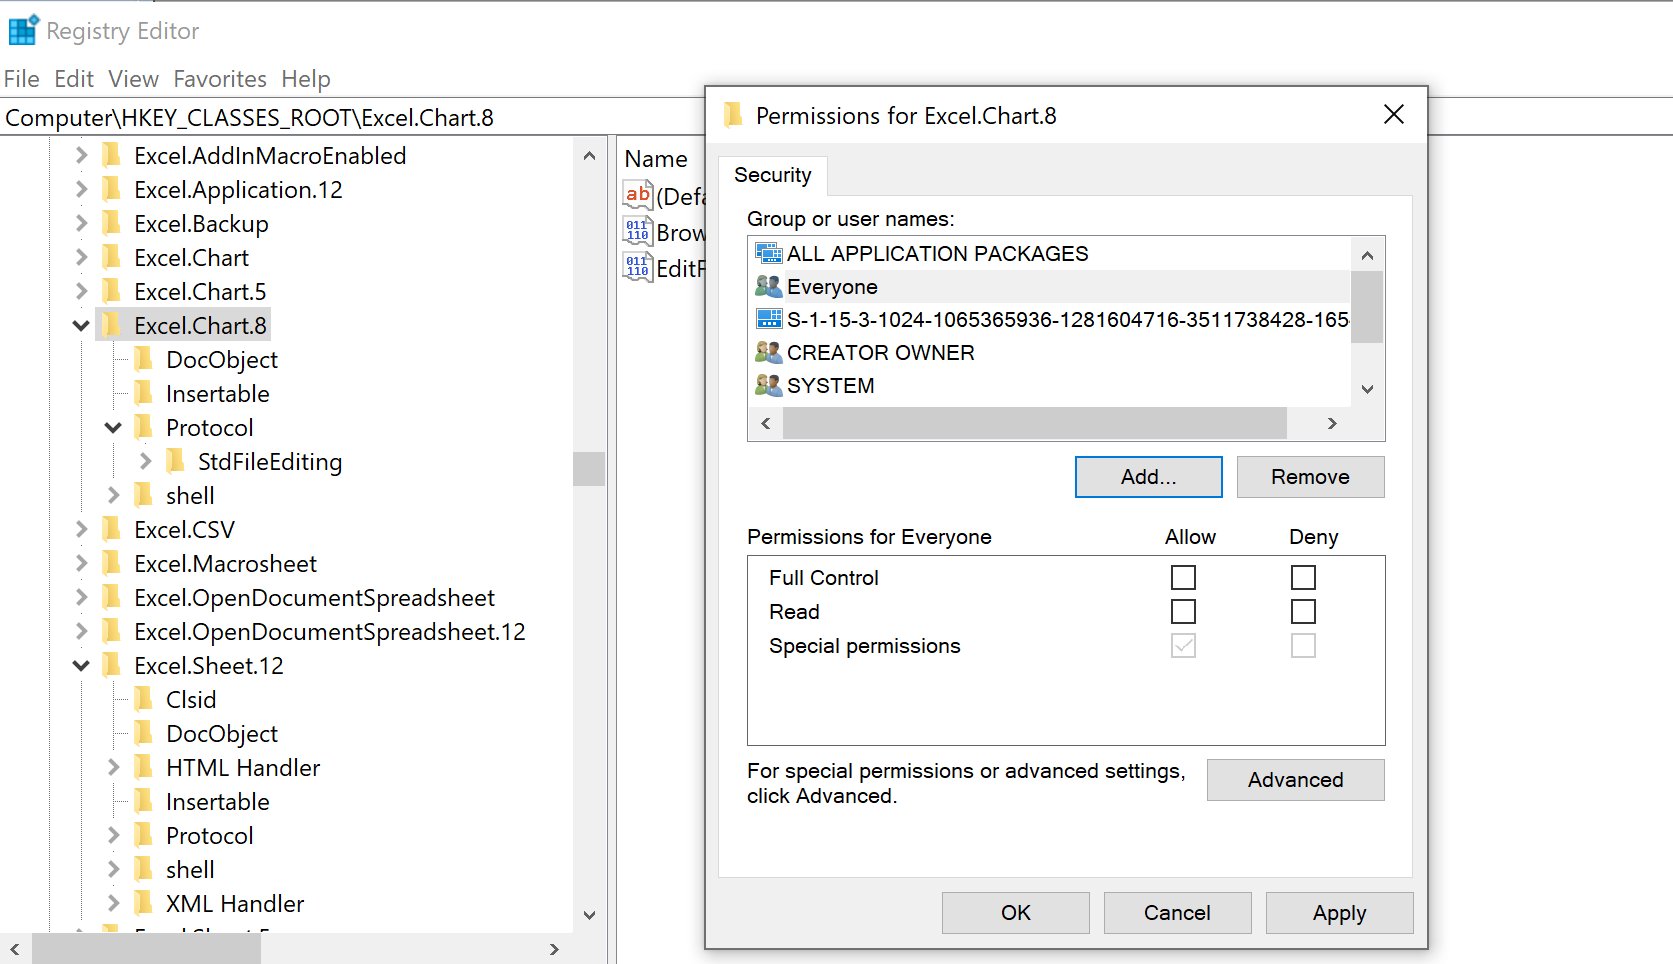Select Insertable under Excel.Chart.8
This screenshot has width=1673, height=964.
tap(218, 394)
